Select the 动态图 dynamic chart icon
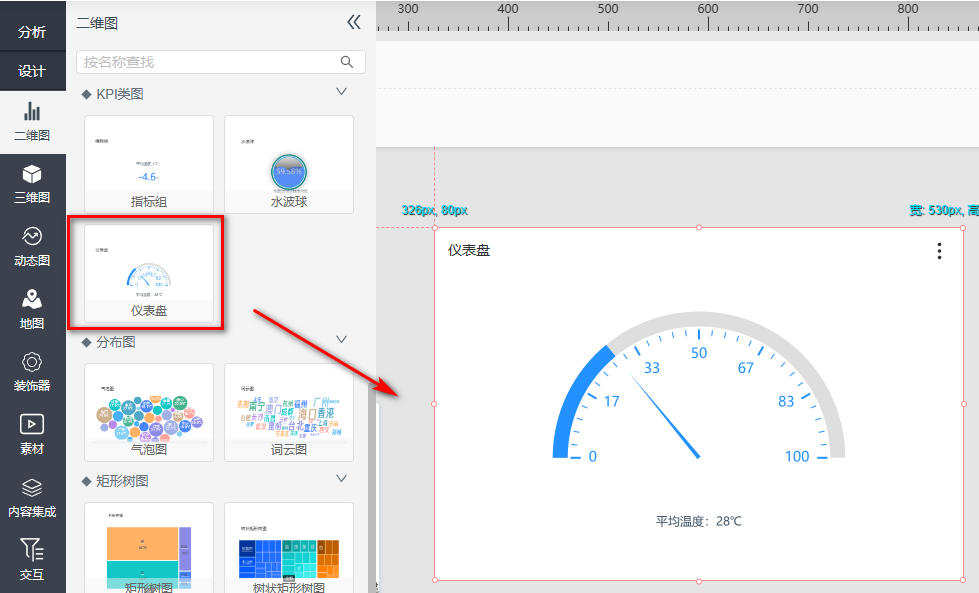The height and width of the screenshot is (593, 979). tap(32, 237)
